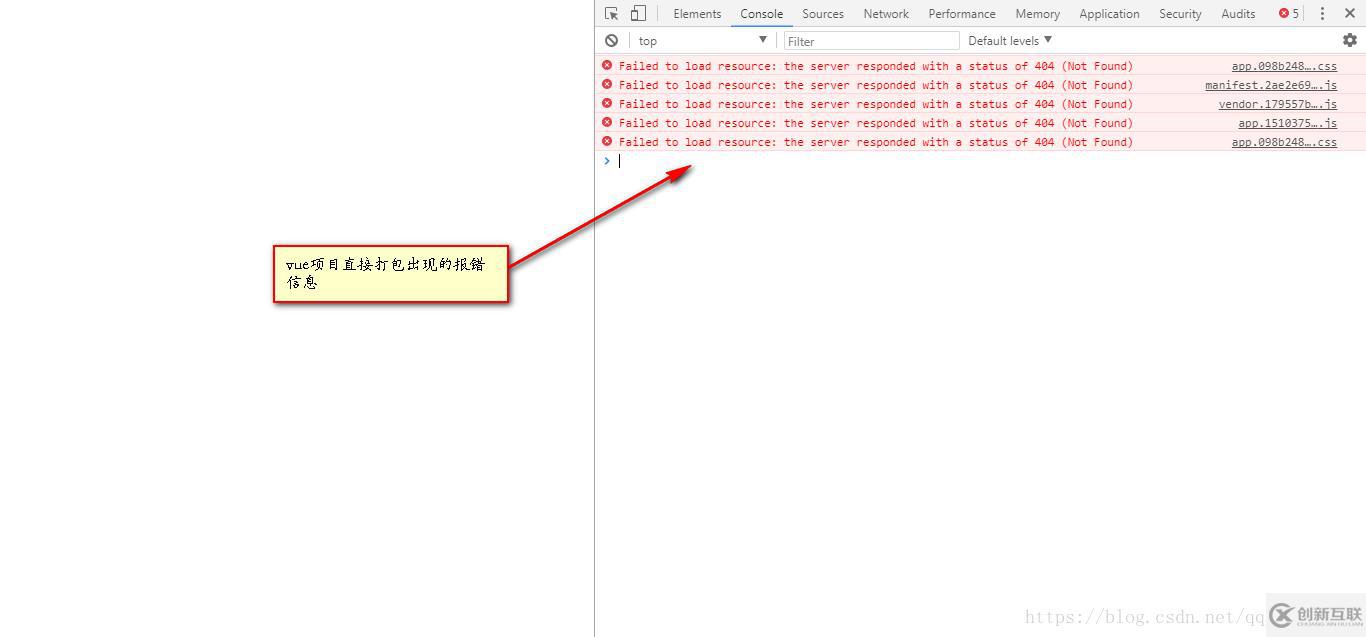The image size is (1366, 637).
Task: Open console settings gear
Action: click(x=1350, y=40)
